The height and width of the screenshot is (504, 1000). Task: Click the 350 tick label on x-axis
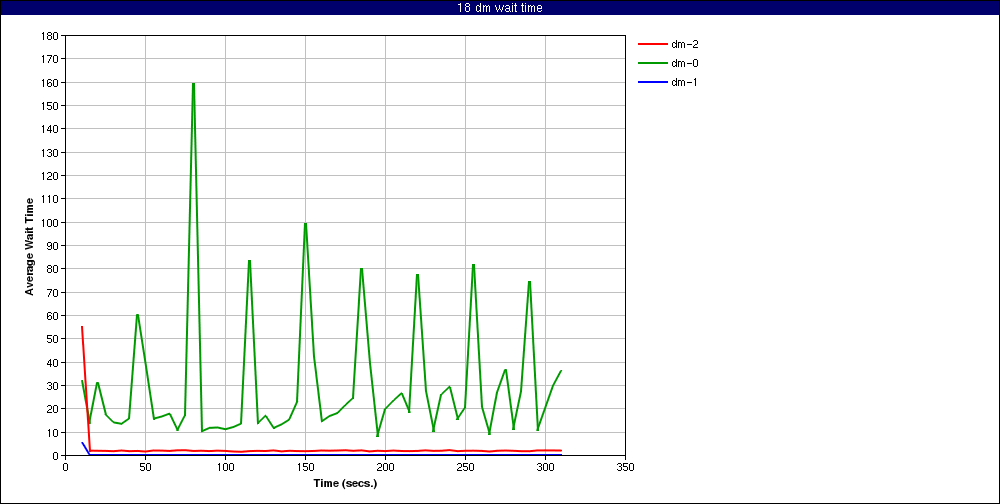click(625, 466)
